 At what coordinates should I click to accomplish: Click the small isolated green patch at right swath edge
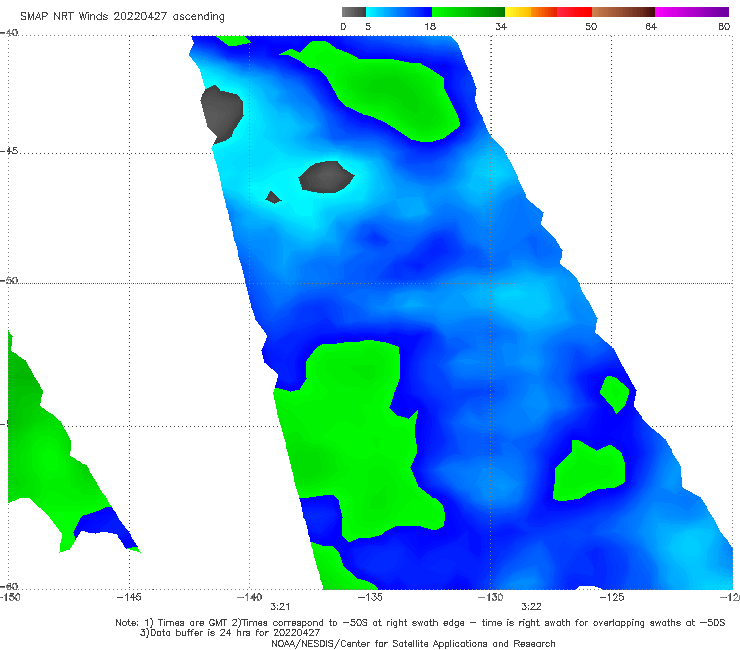pos(614,394)
